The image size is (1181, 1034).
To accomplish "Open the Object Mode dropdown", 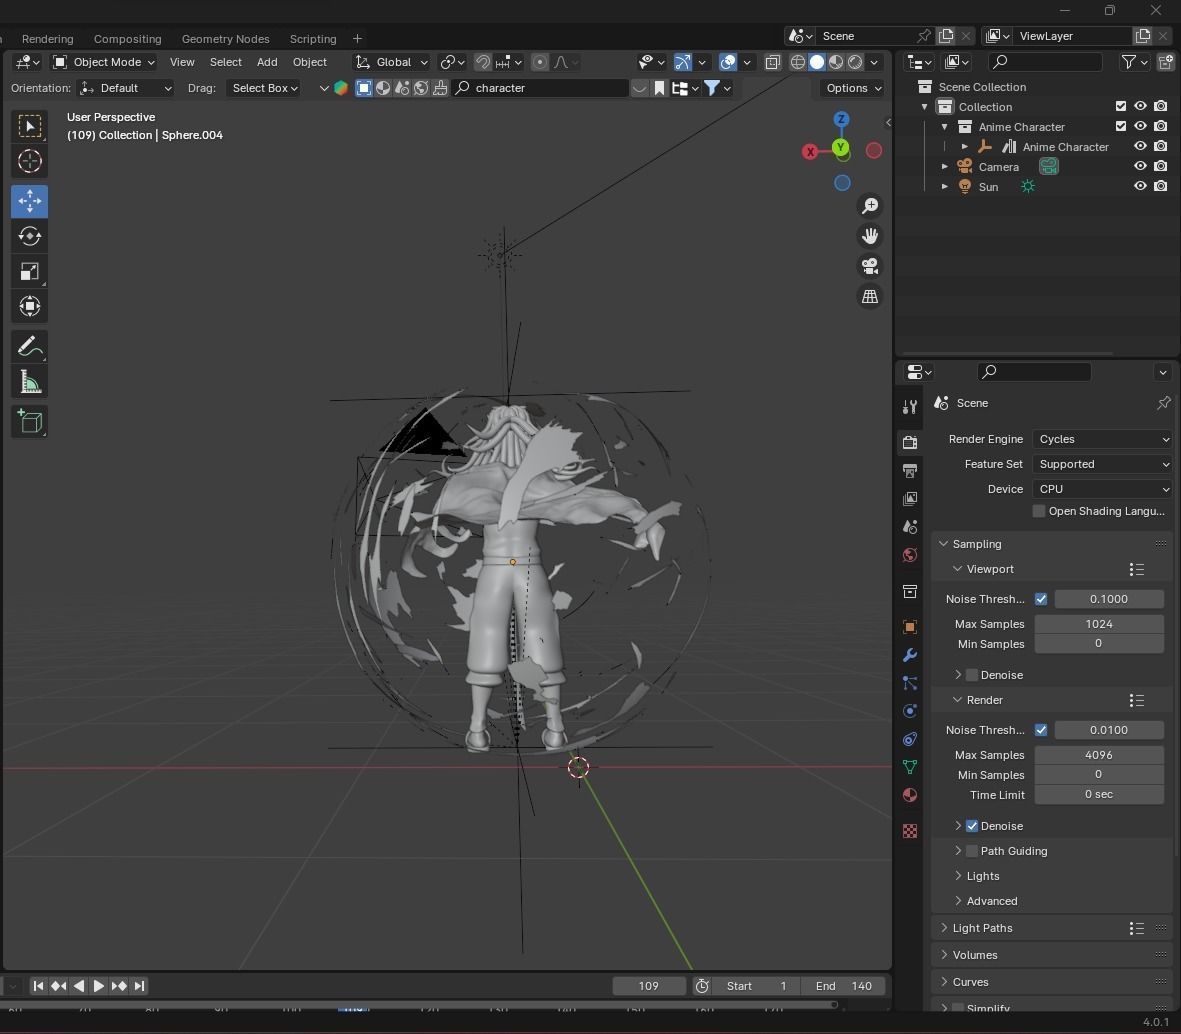I will coord(104,62).
